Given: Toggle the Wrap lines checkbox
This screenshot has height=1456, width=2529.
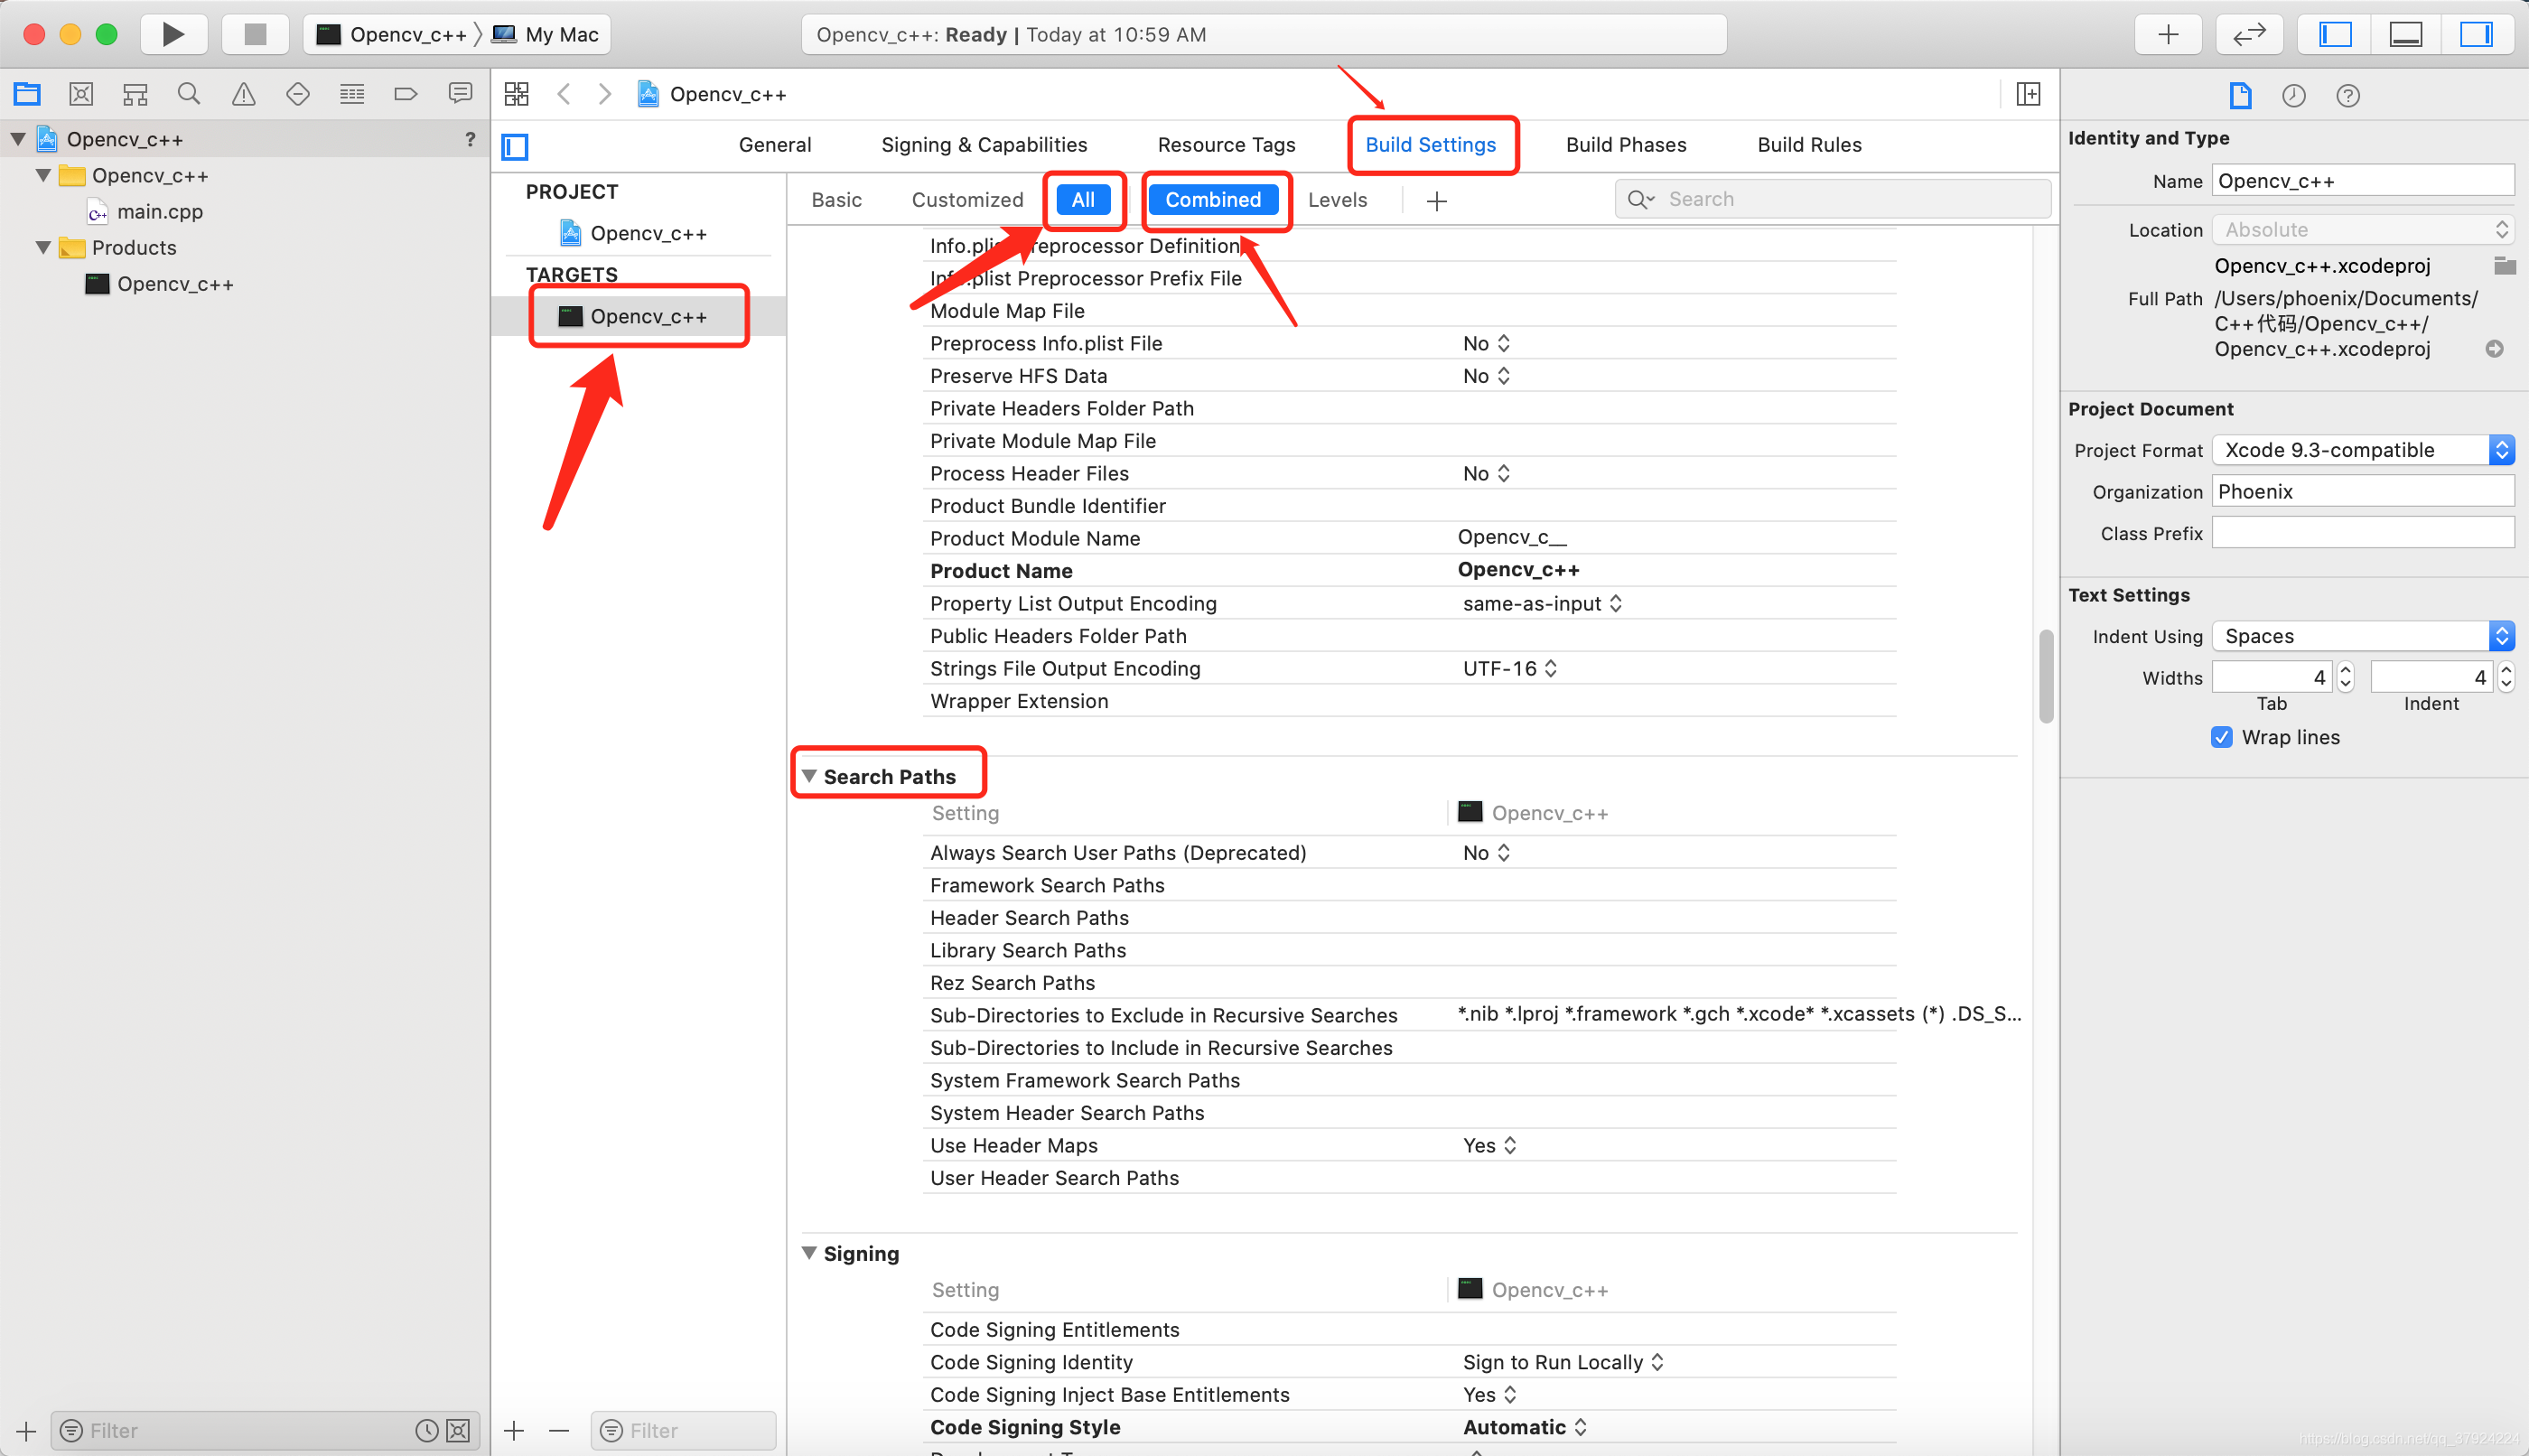Looking at the screenshot, I should click(x=2221, y=737).
